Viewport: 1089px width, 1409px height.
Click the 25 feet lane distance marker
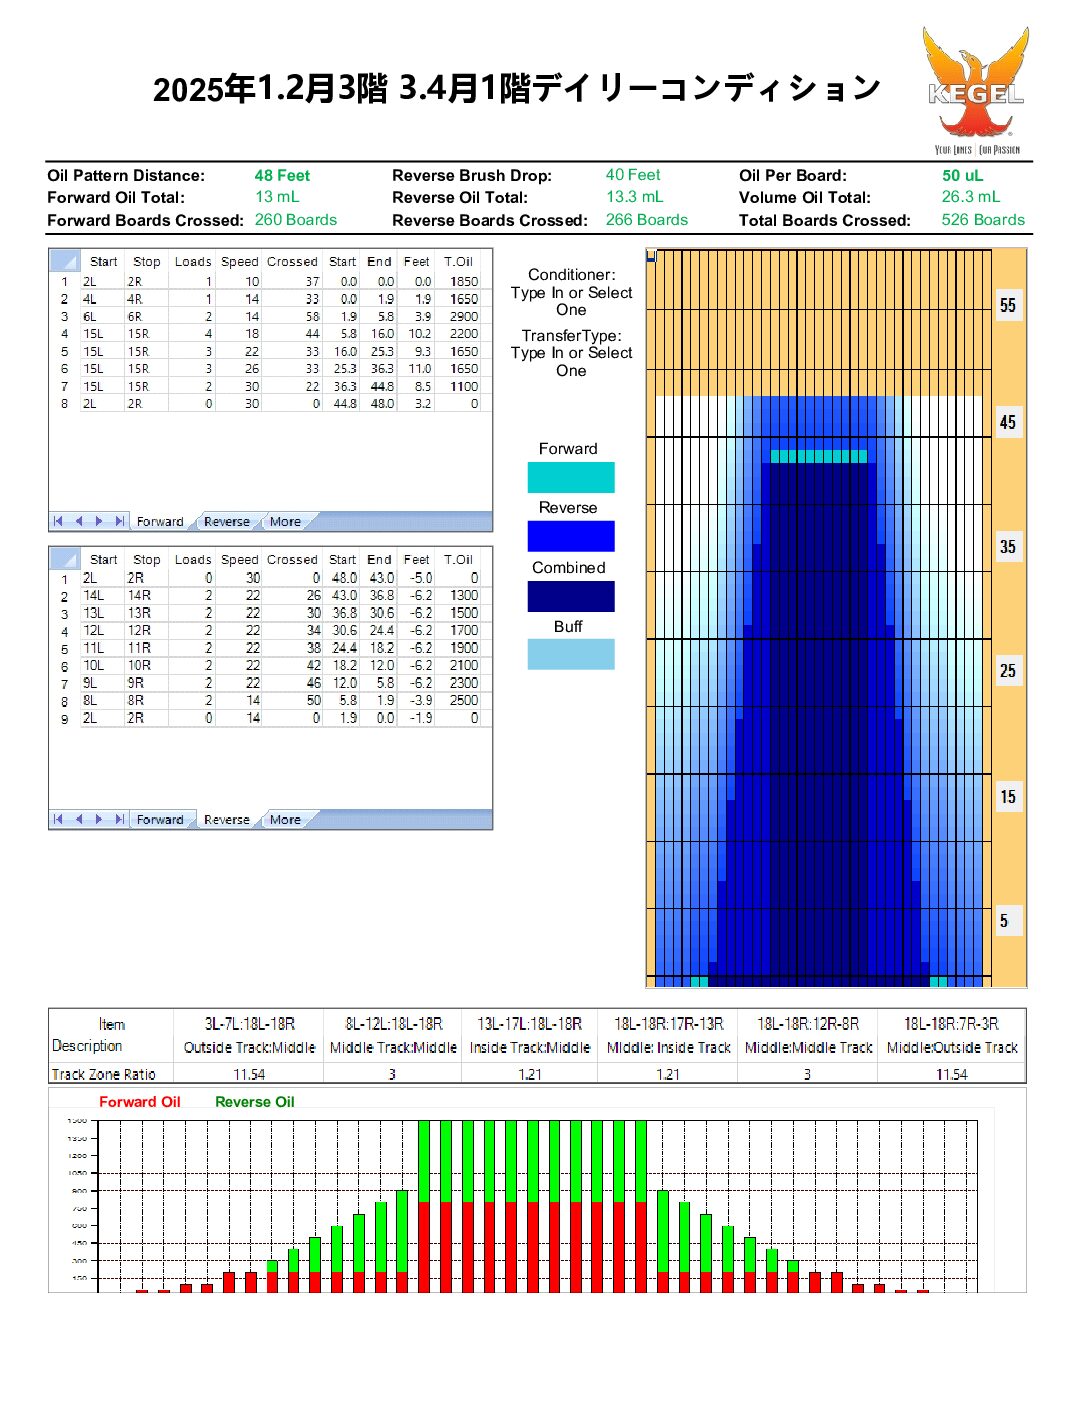coord(1008,671)
